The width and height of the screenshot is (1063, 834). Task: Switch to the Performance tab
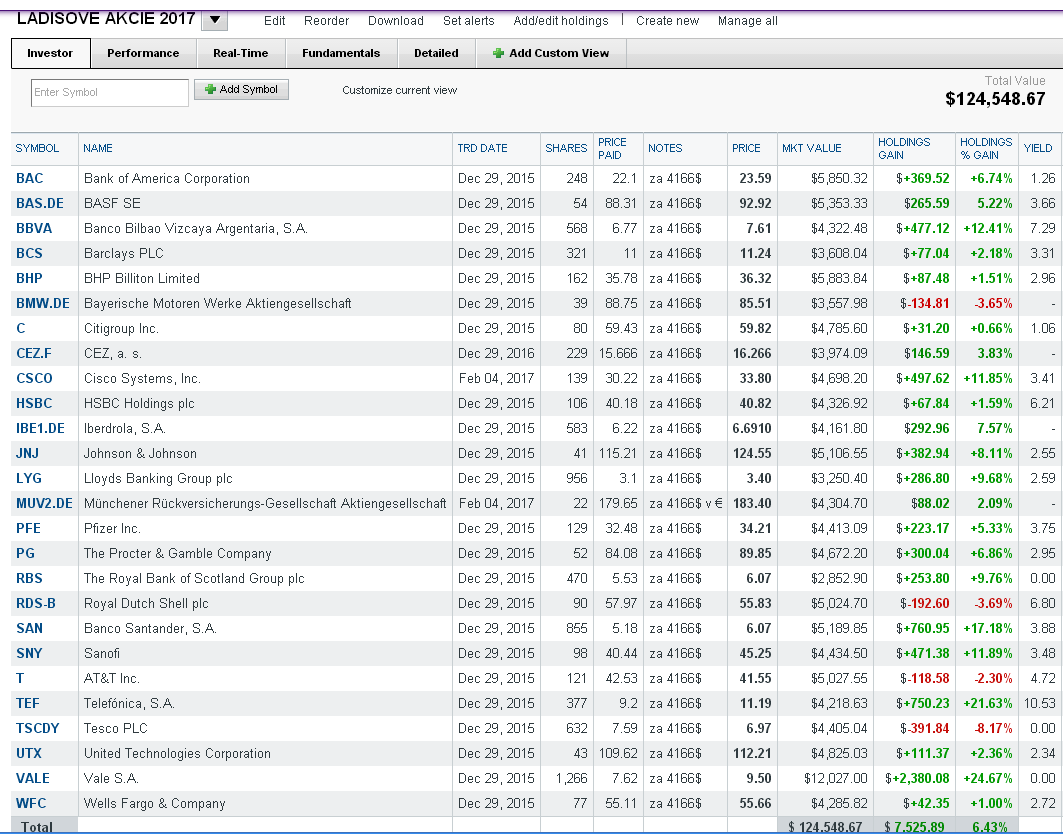click(143, 53)
